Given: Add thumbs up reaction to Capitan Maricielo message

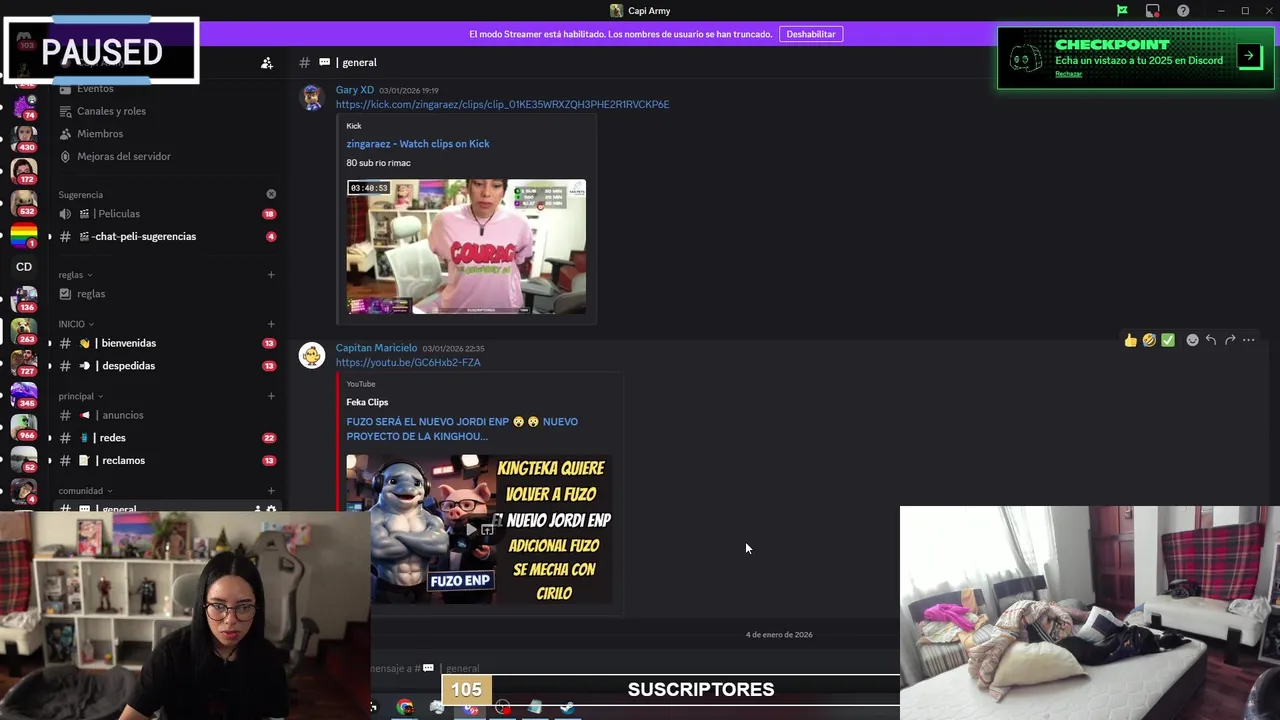Looking at the screenshot, I should [x=1130, y=340].
